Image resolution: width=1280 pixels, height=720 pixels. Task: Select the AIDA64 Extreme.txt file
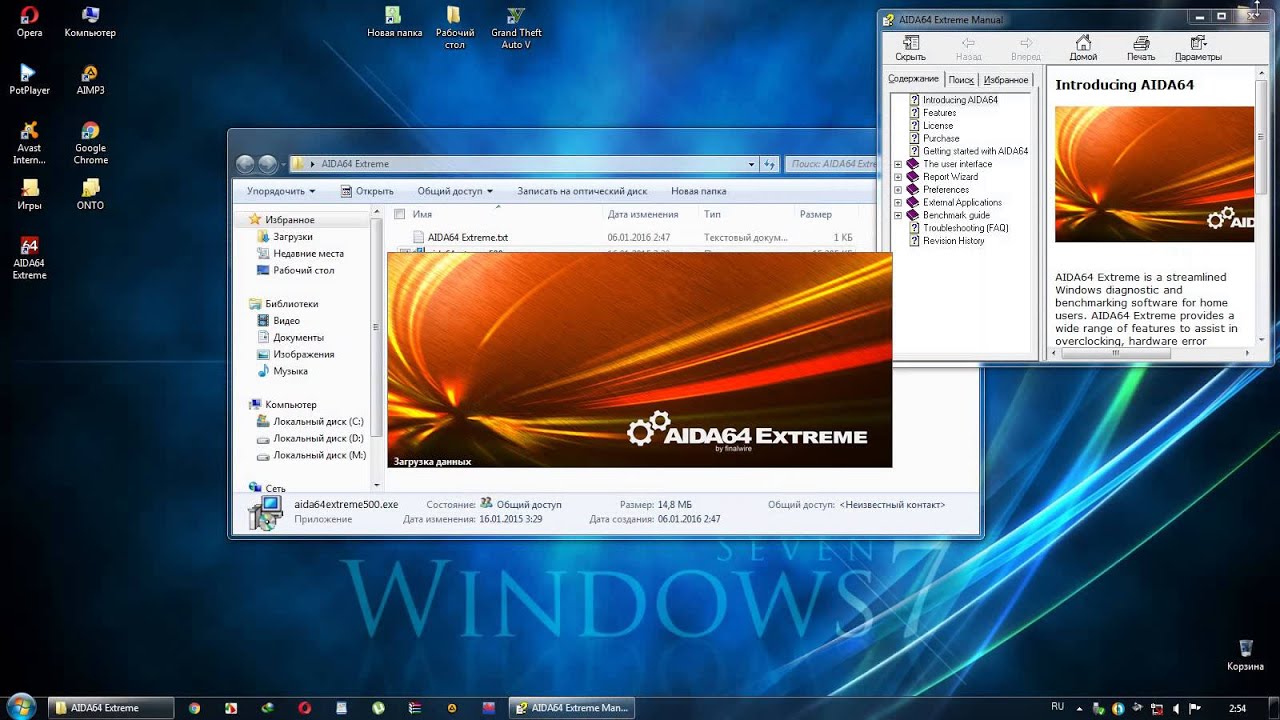[468, 238]
